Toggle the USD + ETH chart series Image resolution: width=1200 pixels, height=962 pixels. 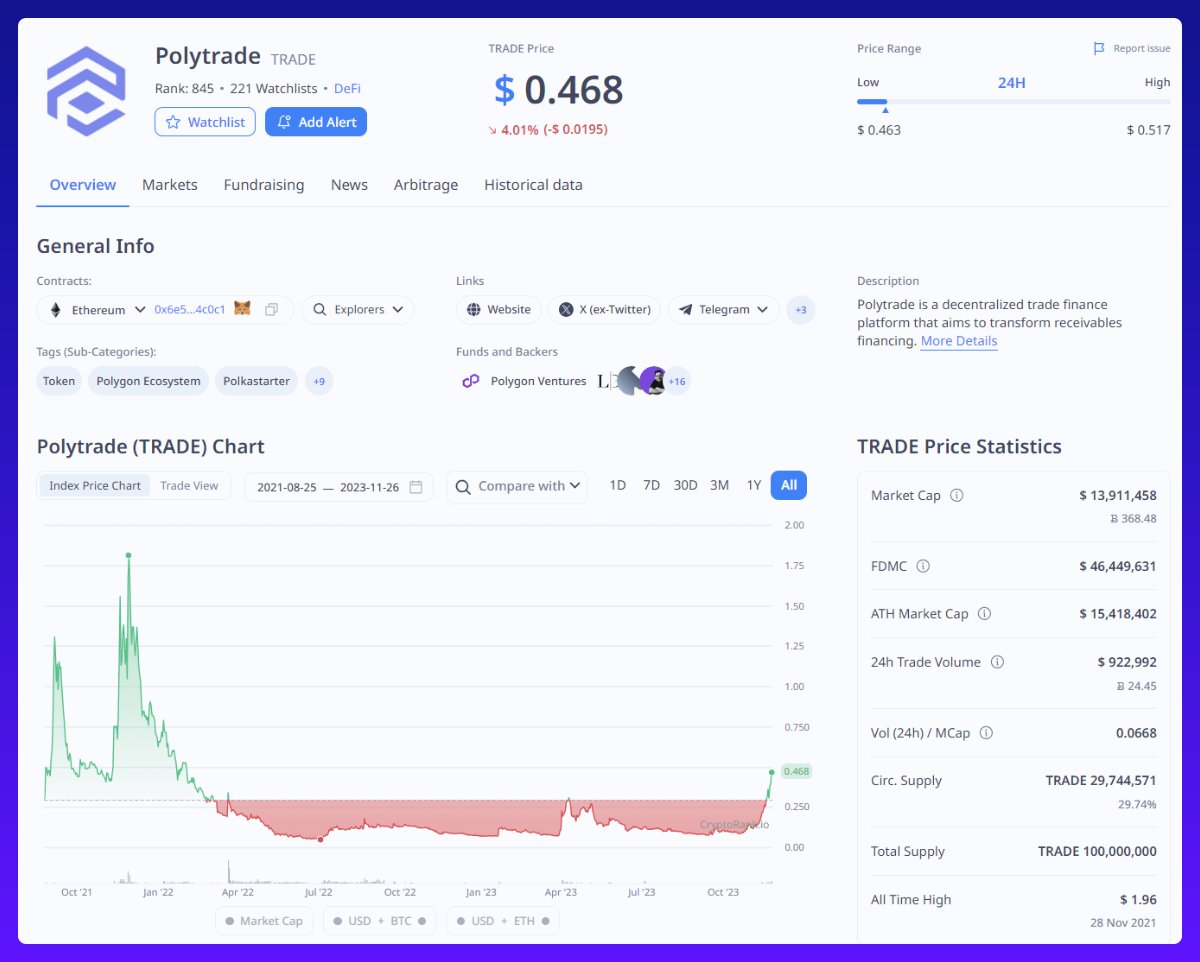(x=503, y=921)
